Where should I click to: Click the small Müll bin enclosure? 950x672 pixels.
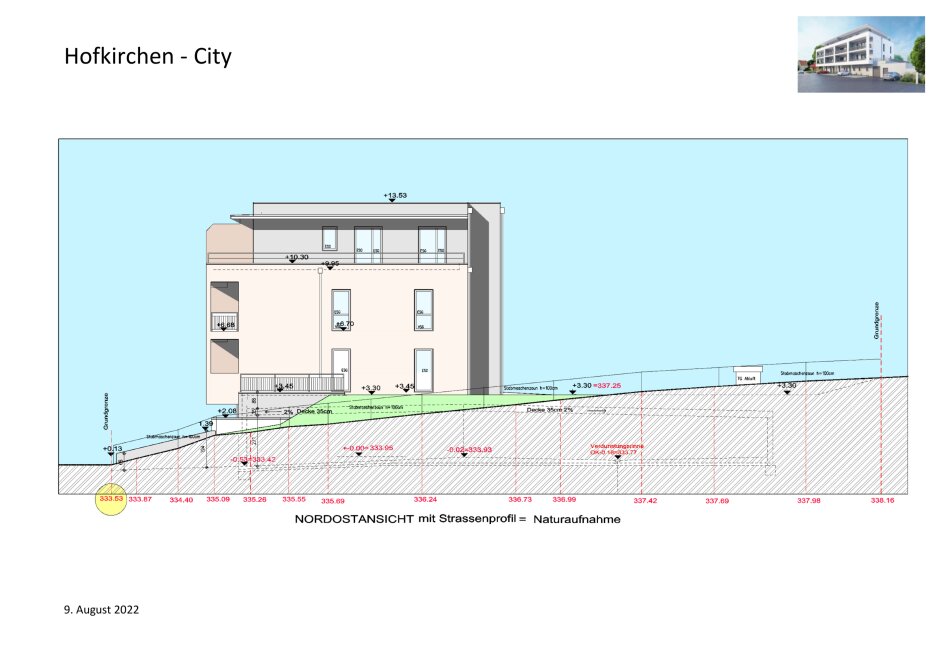click(x=748, y=375)
